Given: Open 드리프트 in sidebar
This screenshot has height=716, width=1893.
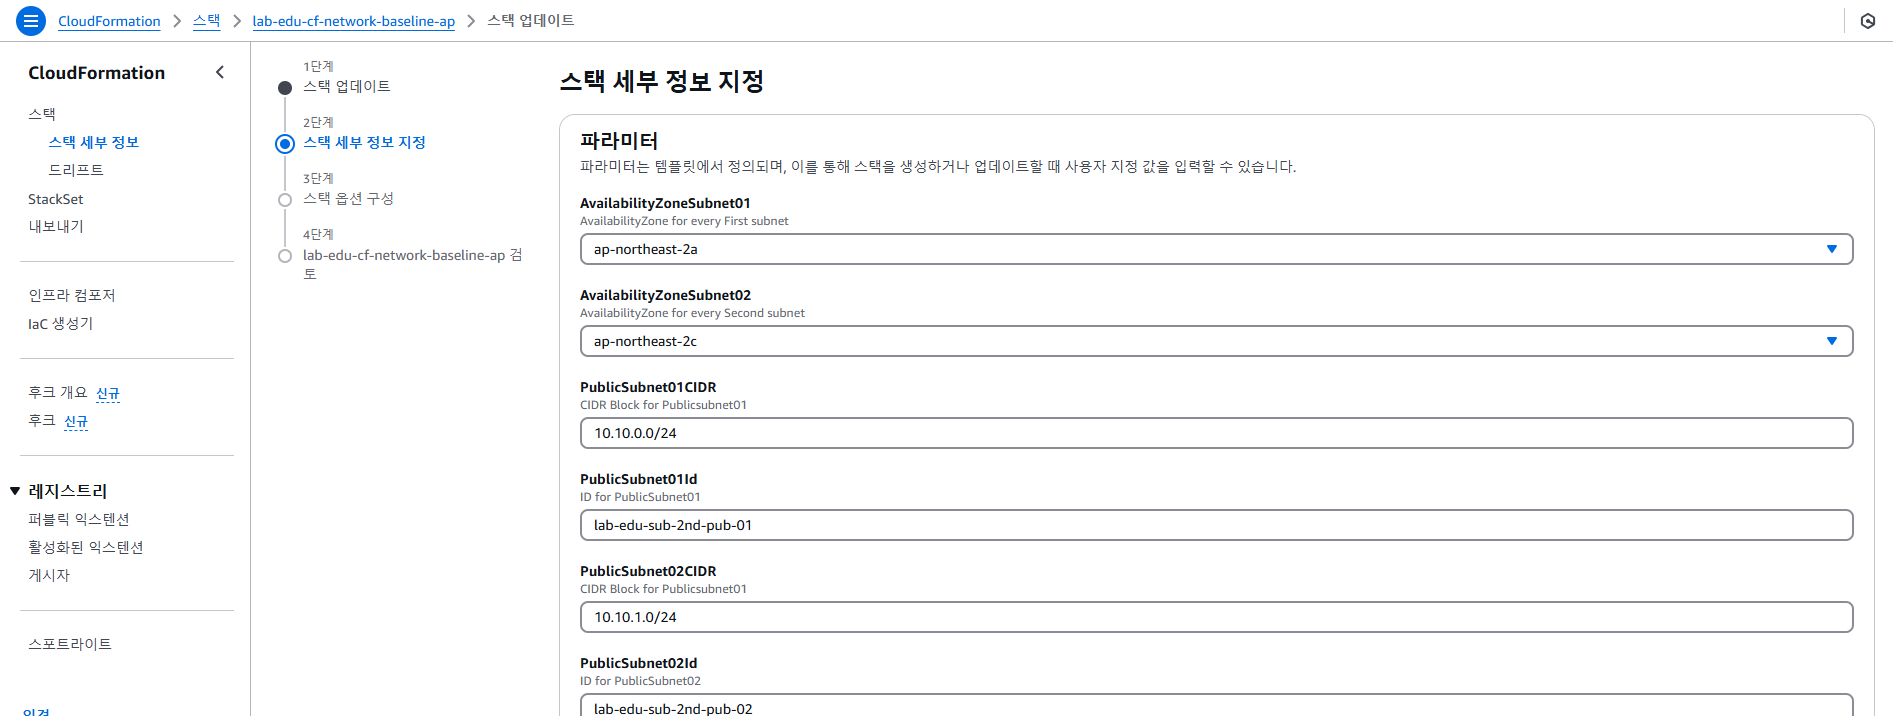Looking at the screenshot, I should click(x=76, y=170).
